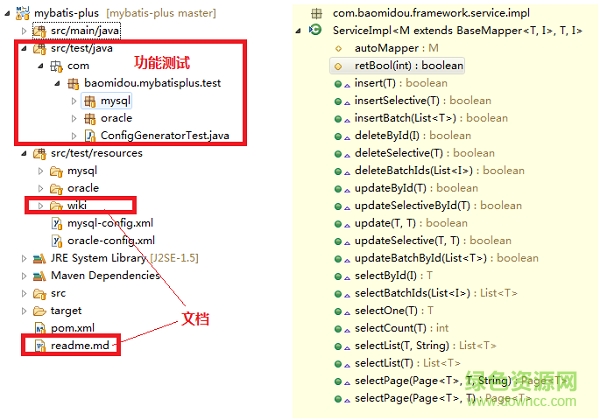This screenshot has width=600, height=420.
Task: Expand JRE System Library node
Action: tap(24, 259)
